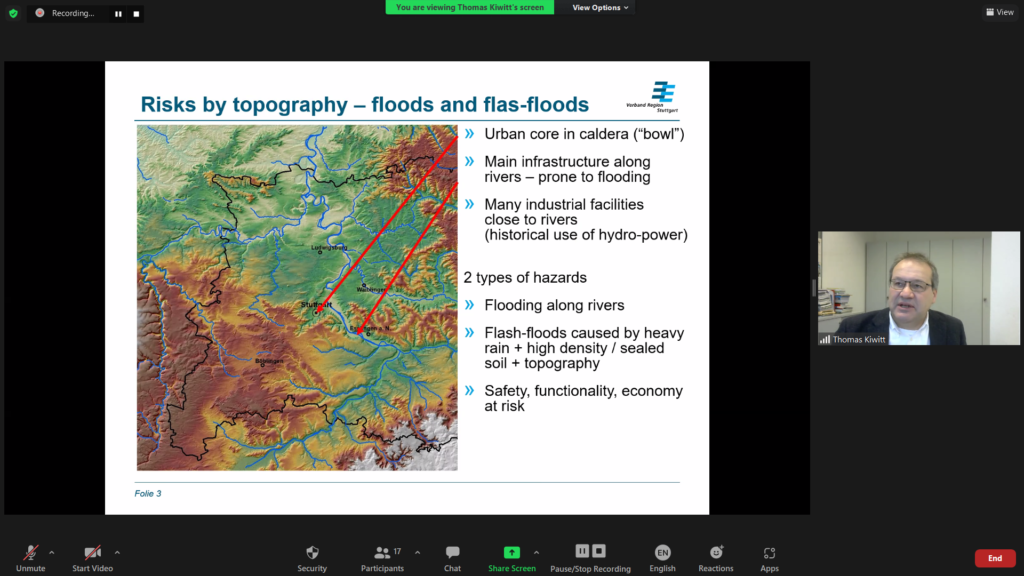
Task: Click the top-left recording stop button
Action: (x=136, y=14)
